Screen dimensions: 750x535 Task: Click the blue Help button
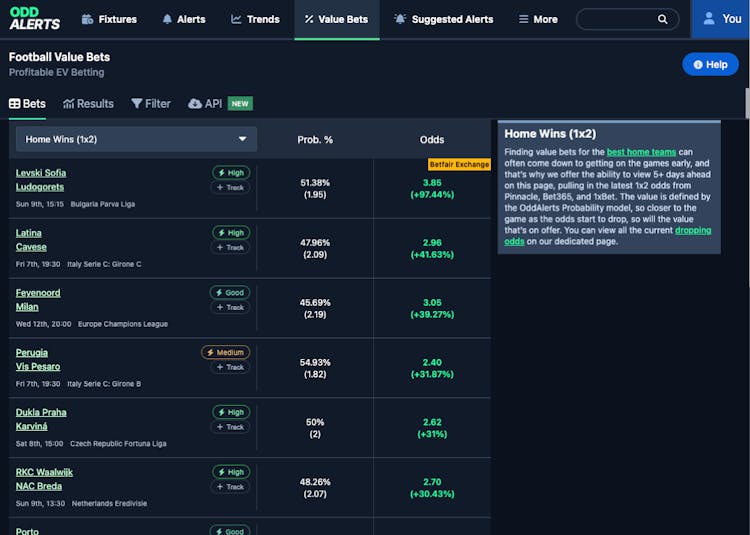click(710, 65)
